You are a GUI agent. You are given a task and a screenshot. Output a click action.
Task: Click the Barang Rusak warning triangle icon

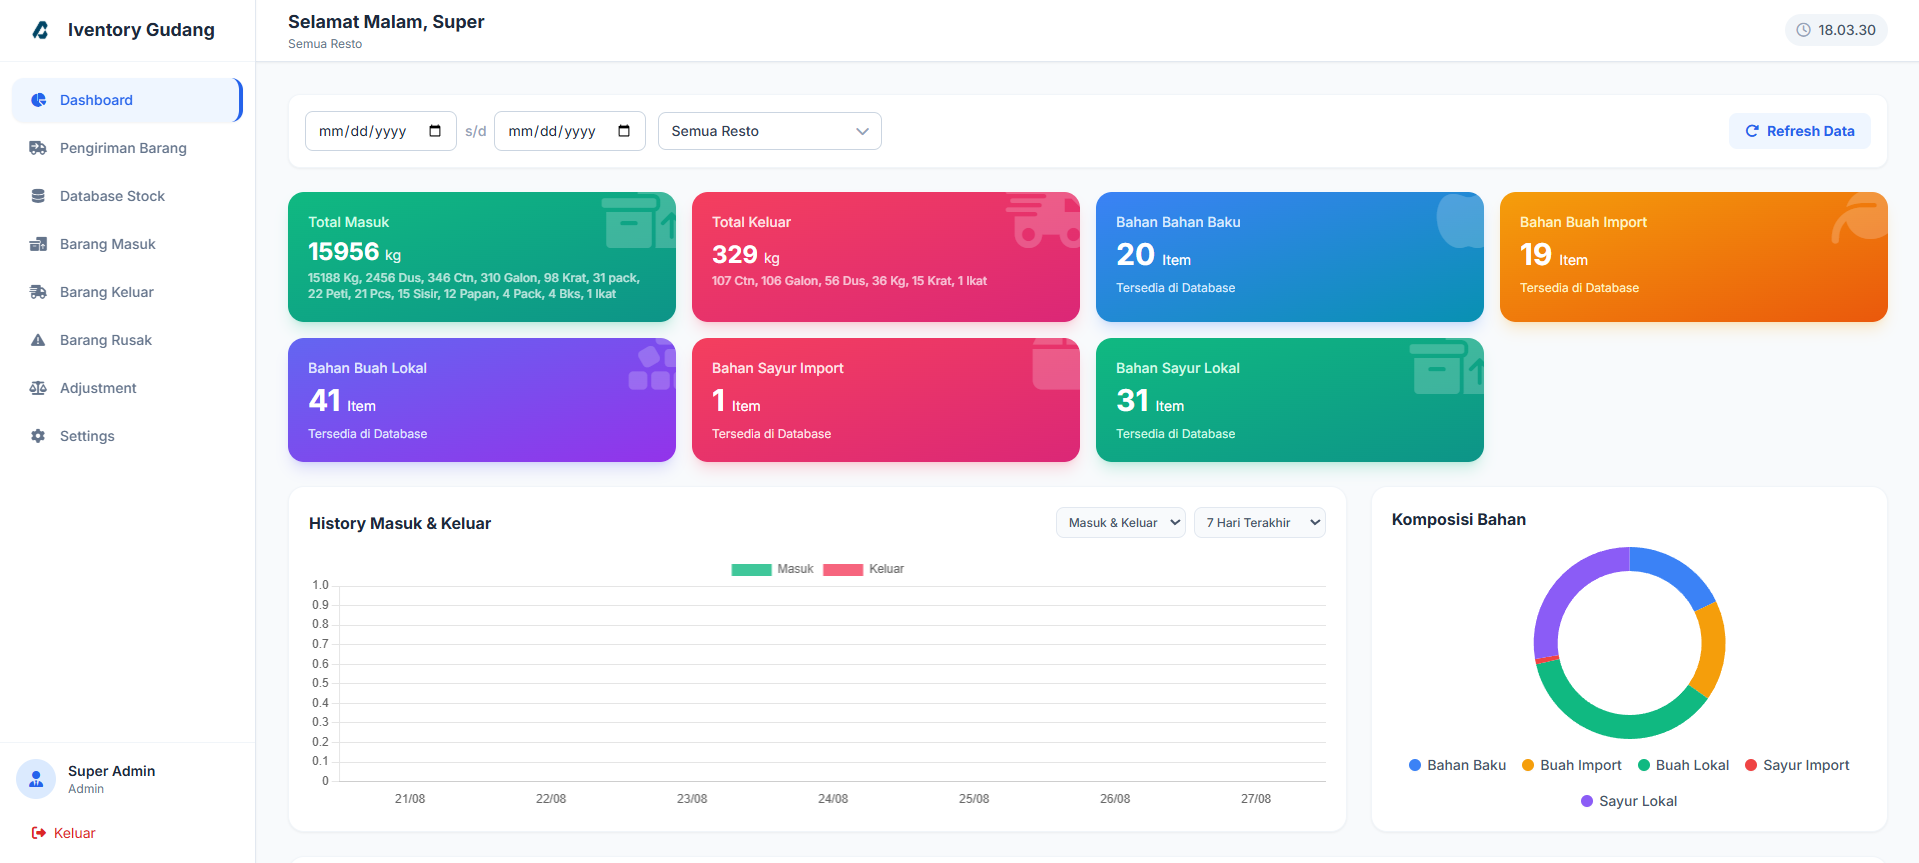click(x=38, y=340)
